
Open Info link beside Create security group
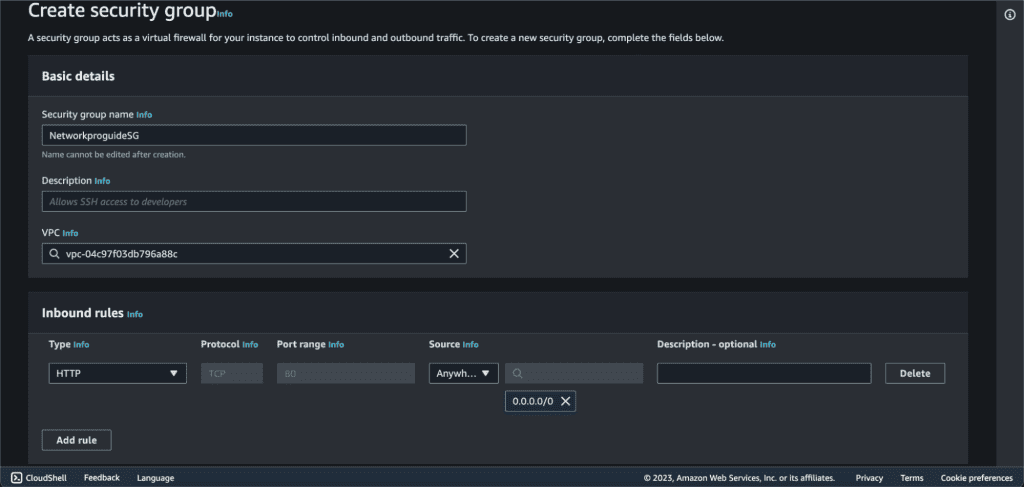click(x=224, y=14)
